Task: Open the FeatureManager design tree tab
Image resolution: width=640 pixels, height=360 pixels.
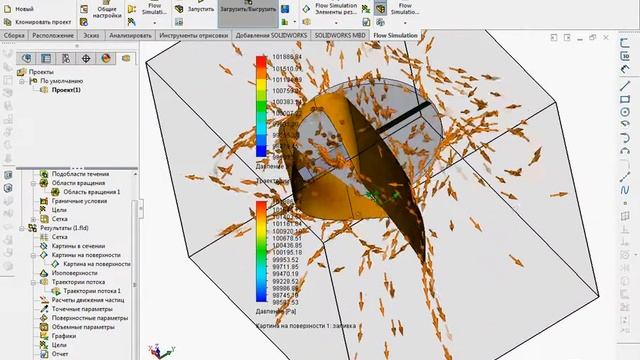Action: (x=27, y=58)
